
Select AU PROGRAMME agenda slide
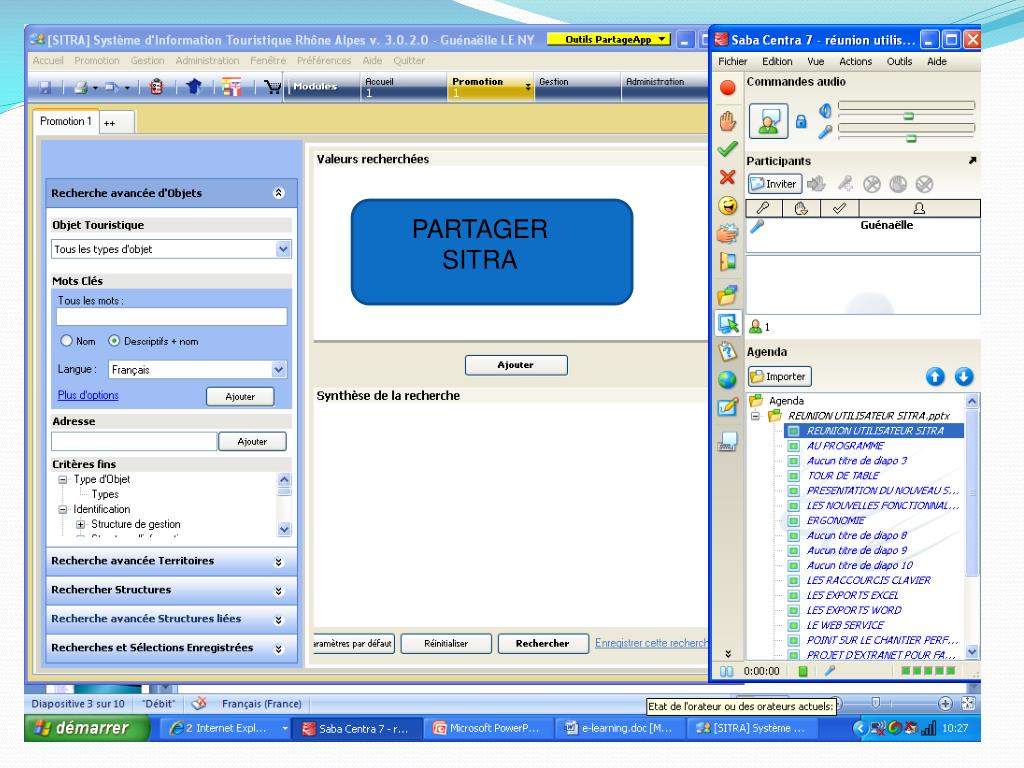coord(845,446)
